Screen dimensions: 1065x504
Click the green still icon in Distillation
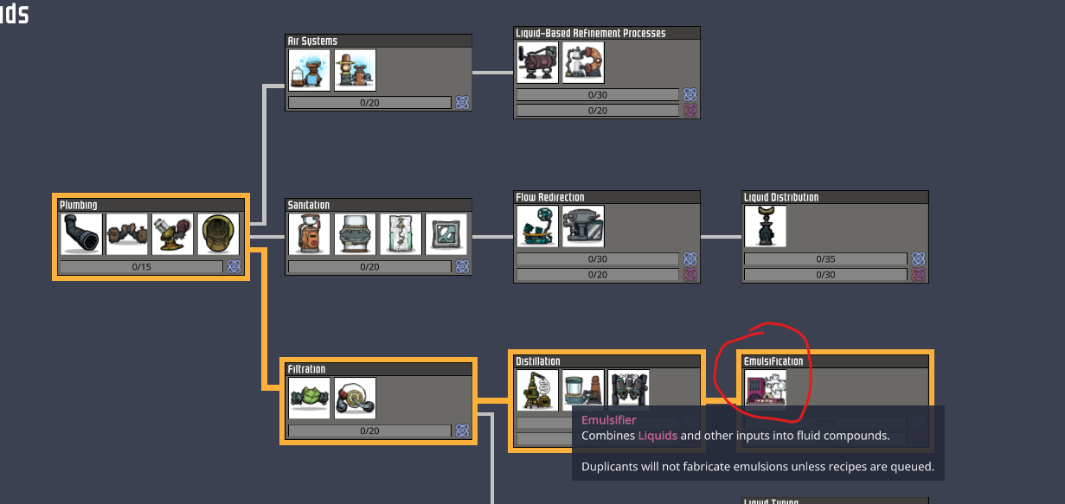coord(537,390)
